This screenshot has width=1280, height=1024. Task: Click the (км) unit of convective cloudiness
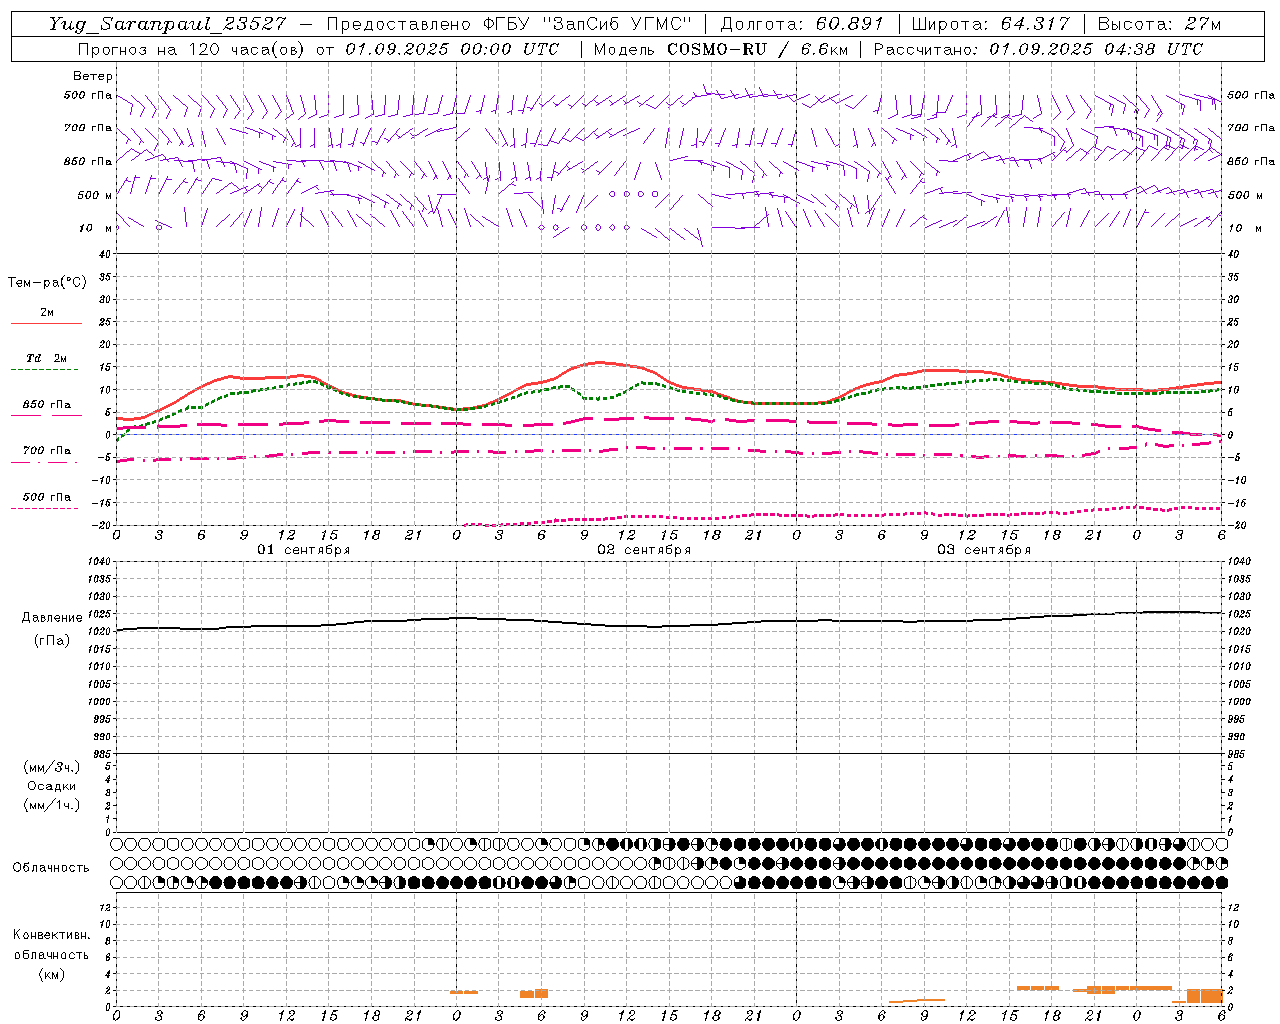pos(51,974)
